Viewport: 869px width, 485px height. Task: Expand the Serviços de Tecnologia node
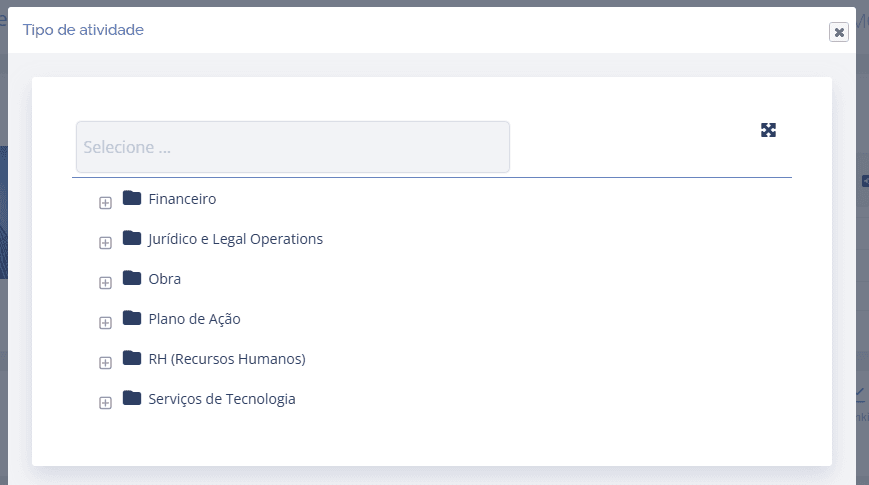pos(105,402)
